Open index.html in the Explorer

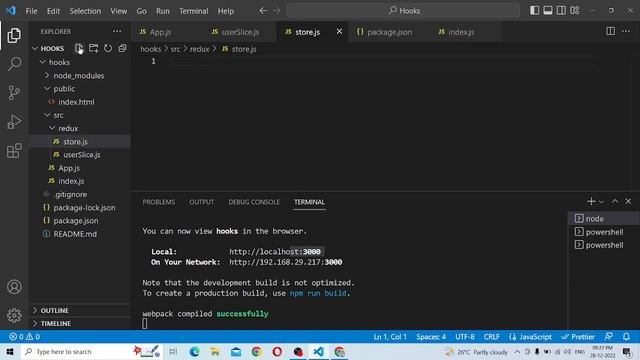click(x=76, y=102)
